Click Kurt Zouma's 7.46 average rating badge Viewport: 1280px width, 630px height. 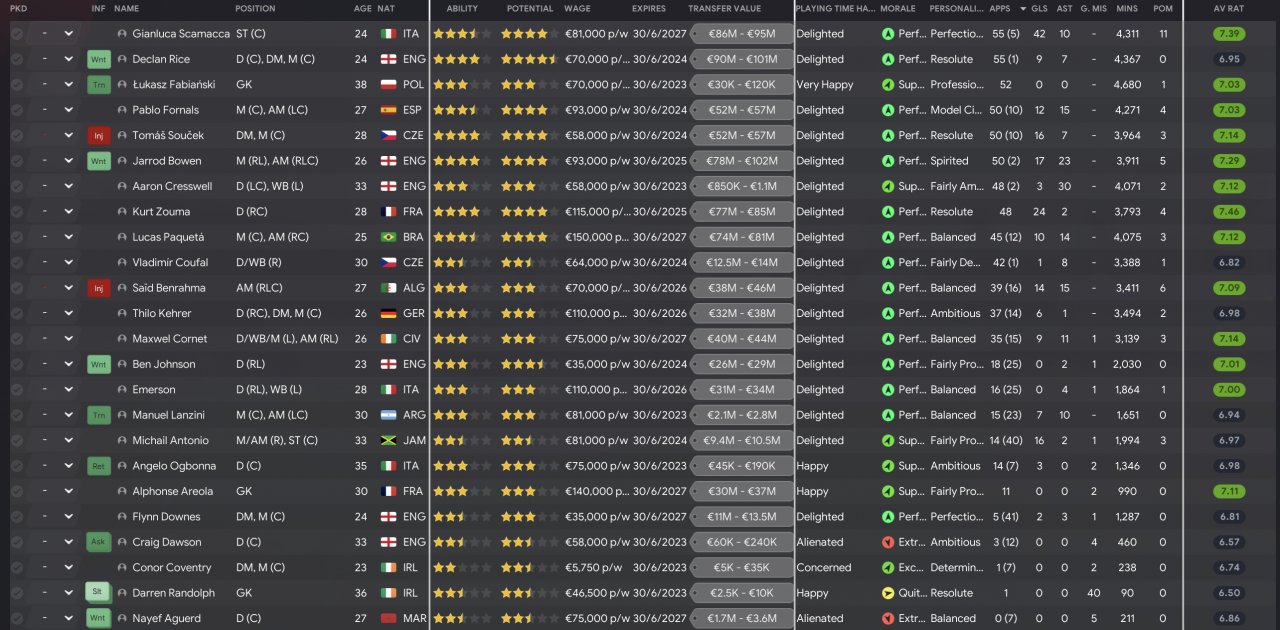(x=1229, y=212)
